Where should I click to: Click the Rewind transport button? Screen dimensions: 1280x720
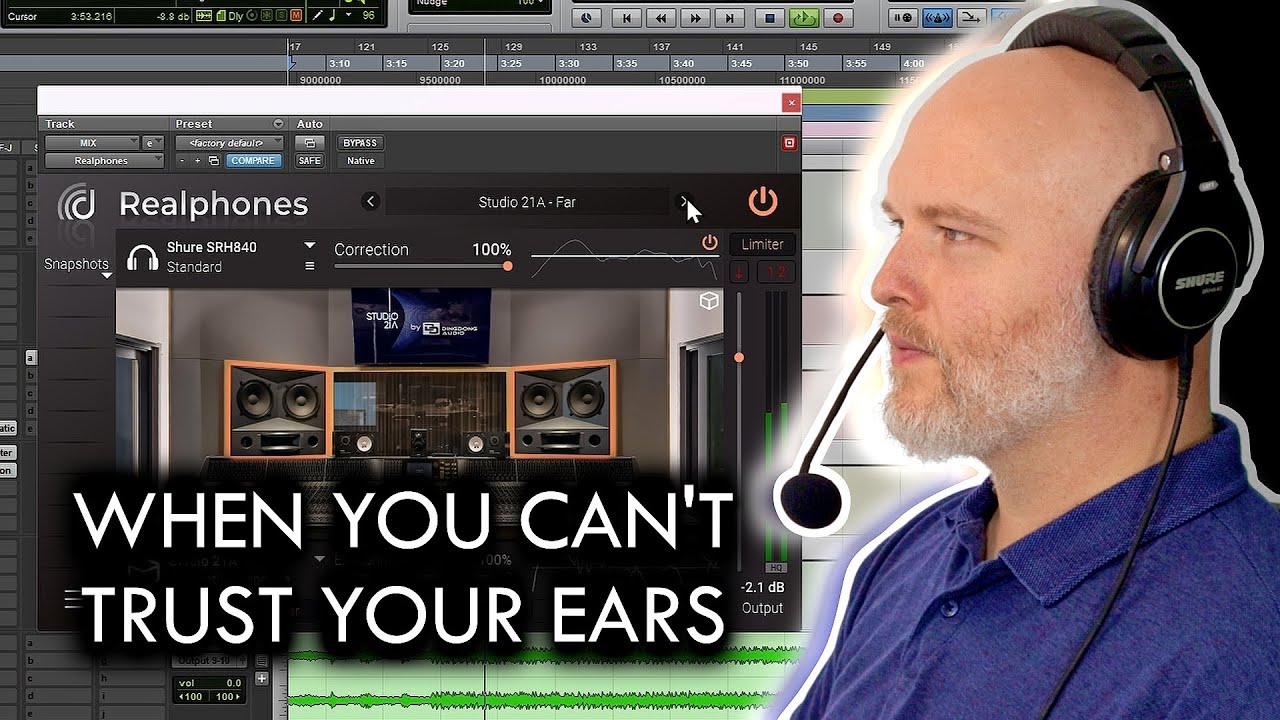click(661, 17)
